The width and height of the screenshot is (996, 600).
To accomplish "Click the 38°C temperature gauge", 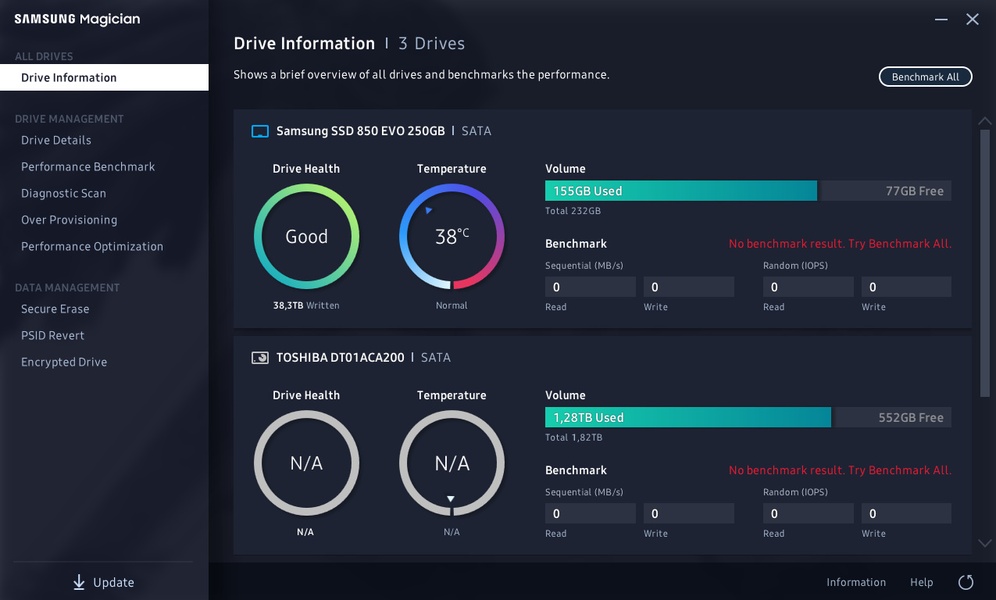I will coord(452,237).
